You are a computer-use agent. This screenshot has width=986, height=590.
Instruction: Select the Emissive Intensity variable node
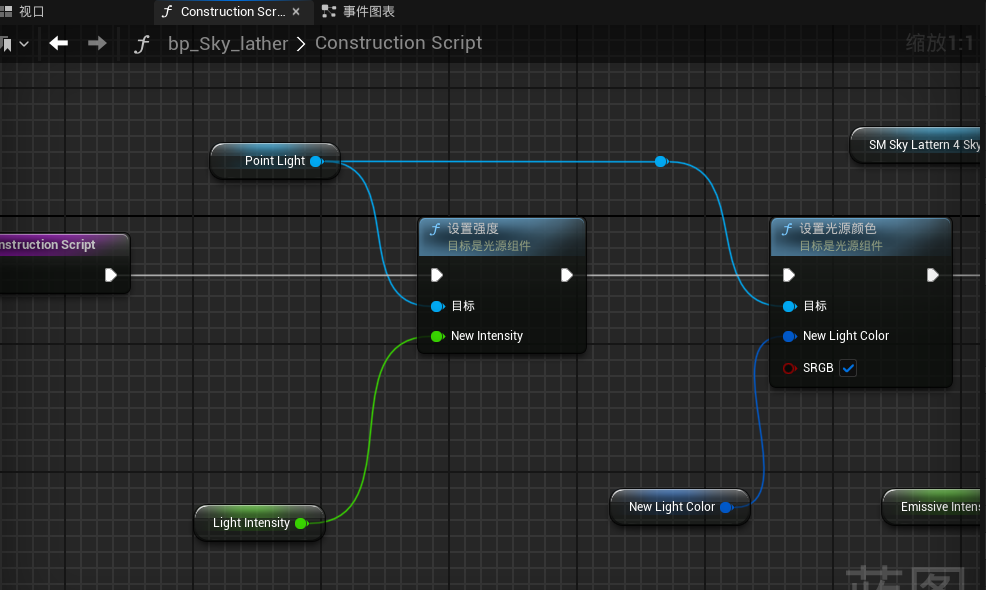[x=931, y=507]
